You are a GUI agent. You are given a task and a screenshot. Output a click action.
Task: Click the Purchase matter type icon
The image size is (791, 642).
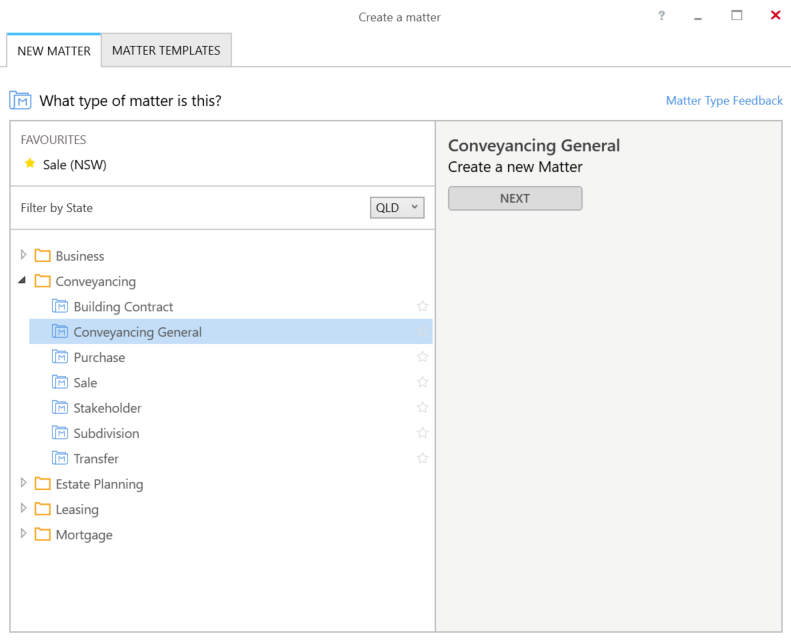(60, 357)
